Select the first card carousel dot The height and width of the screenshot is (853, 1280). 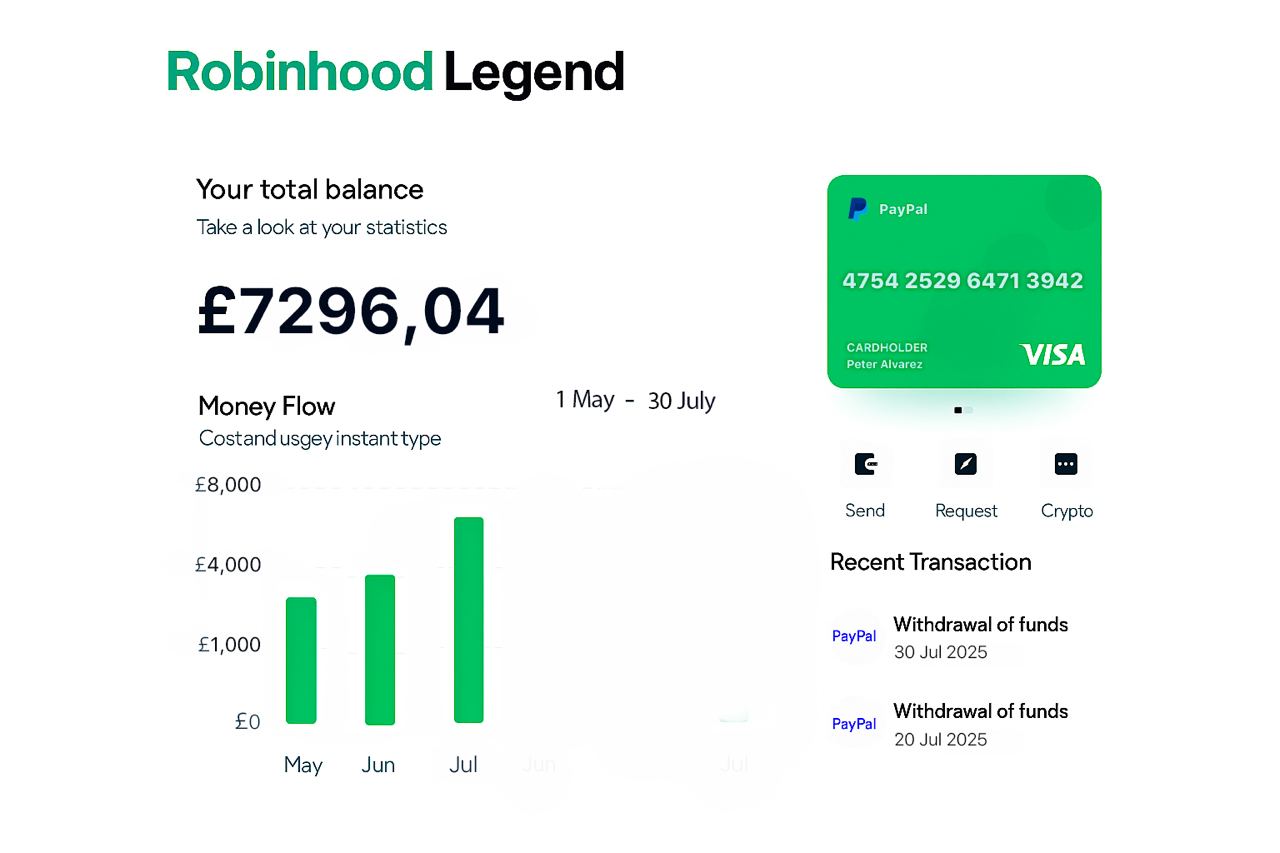(958, 410)
